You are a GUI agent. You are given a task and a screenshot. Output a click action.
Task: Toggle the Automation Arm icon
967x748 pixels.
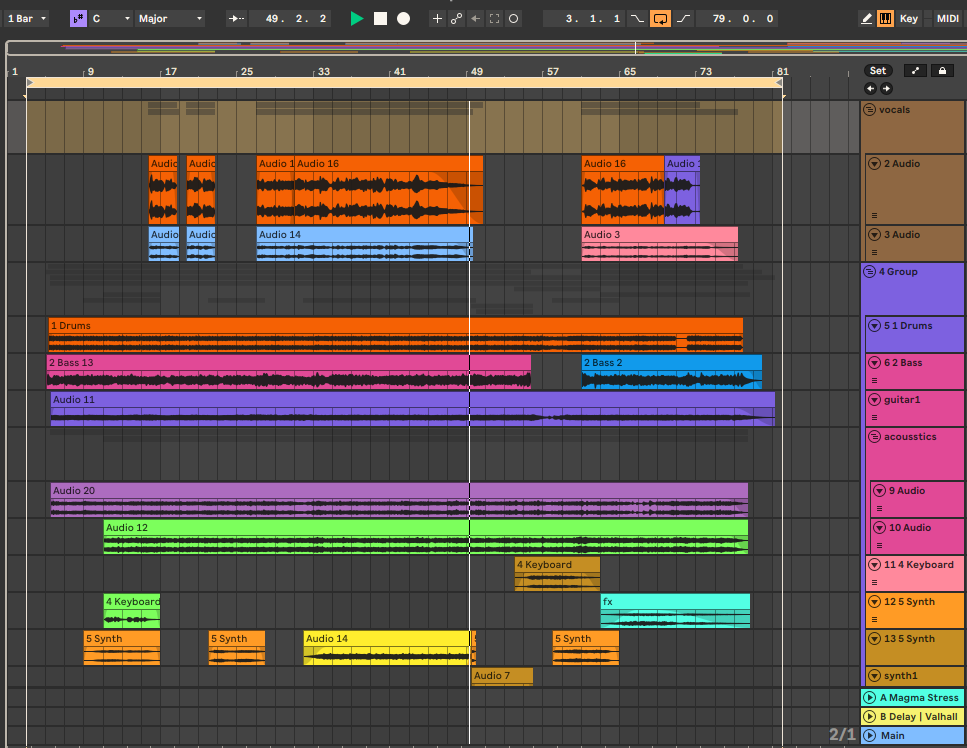[456, 19]
